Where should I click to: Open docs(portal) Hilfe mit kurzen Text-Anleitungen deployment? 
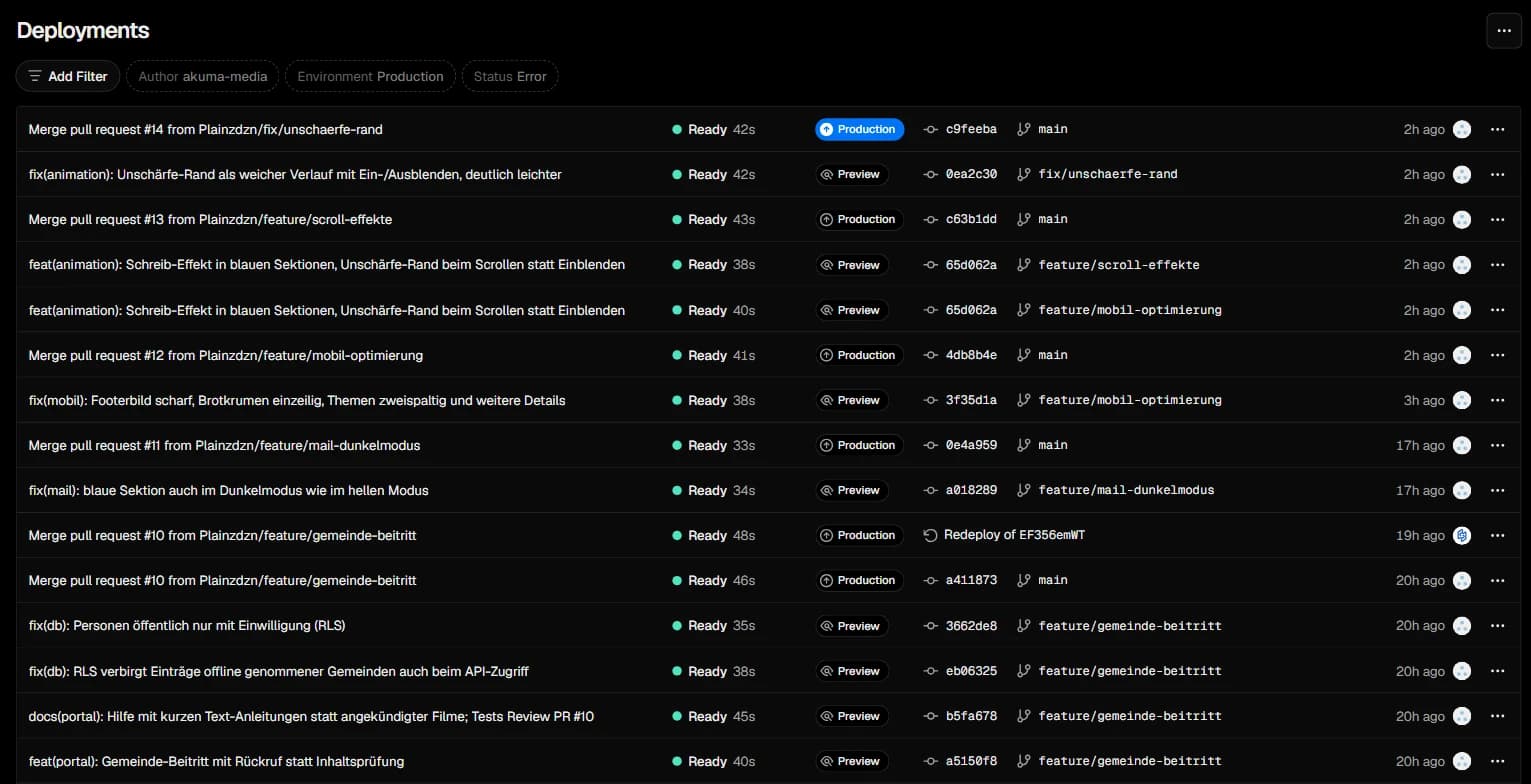pyautogui.click(x=311, y=716)
